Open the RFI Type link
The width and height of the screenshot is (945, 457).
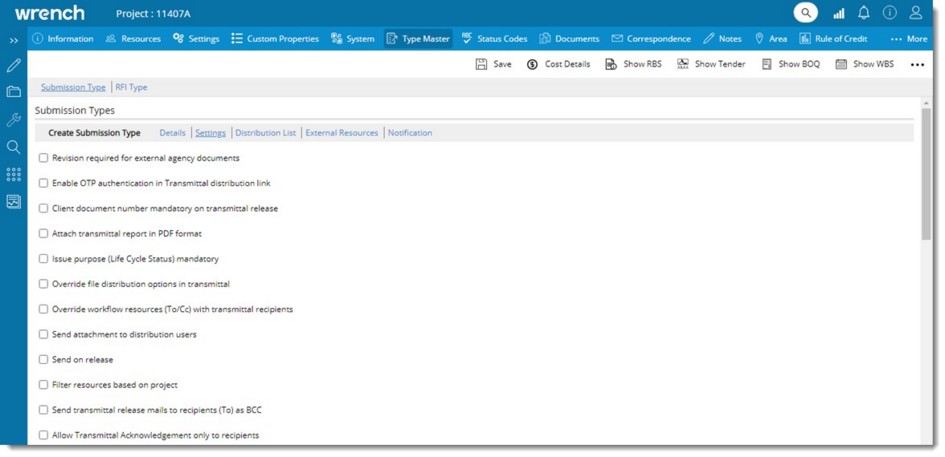click(x=131, y=87)
